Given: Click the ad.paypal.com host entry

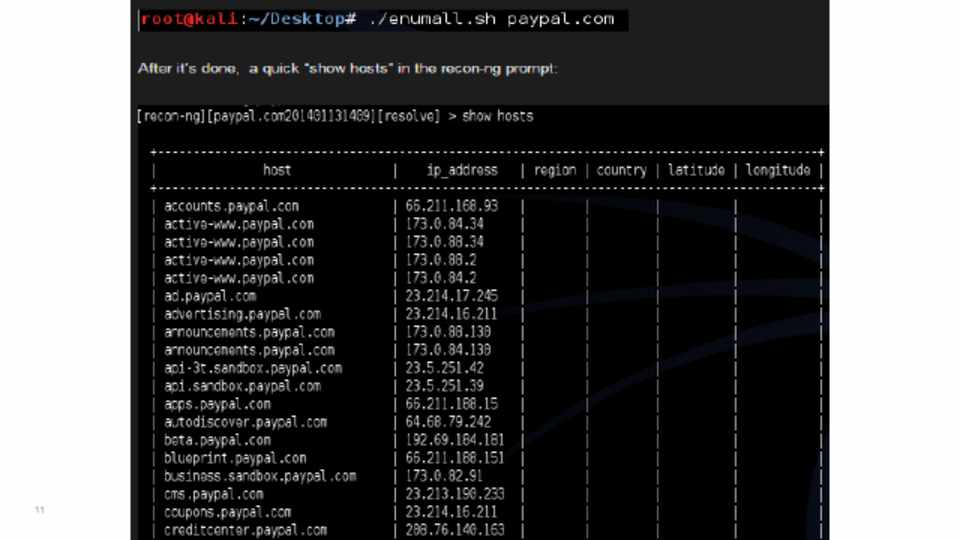Looking at the screenshot, I should [x=210, y=296].
